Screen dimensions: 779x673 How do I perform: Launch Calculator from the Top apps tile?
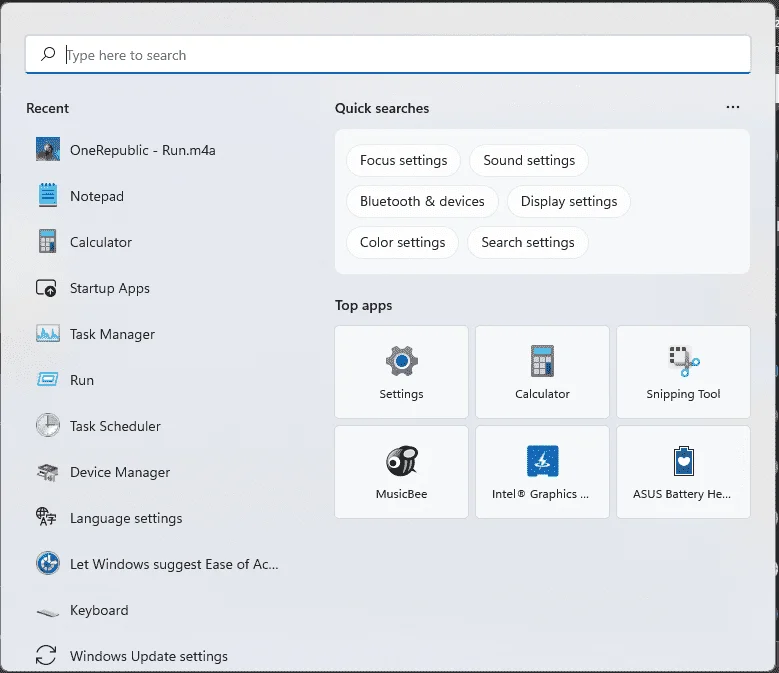coord(542,372)
